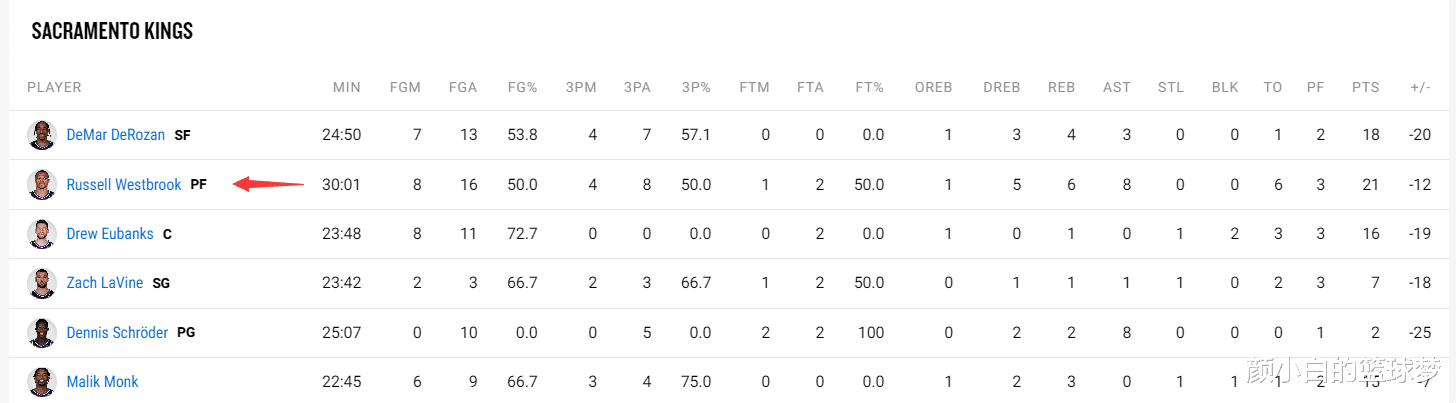
Task: Sort table by PTS column header
Action: click(1365, 88)
